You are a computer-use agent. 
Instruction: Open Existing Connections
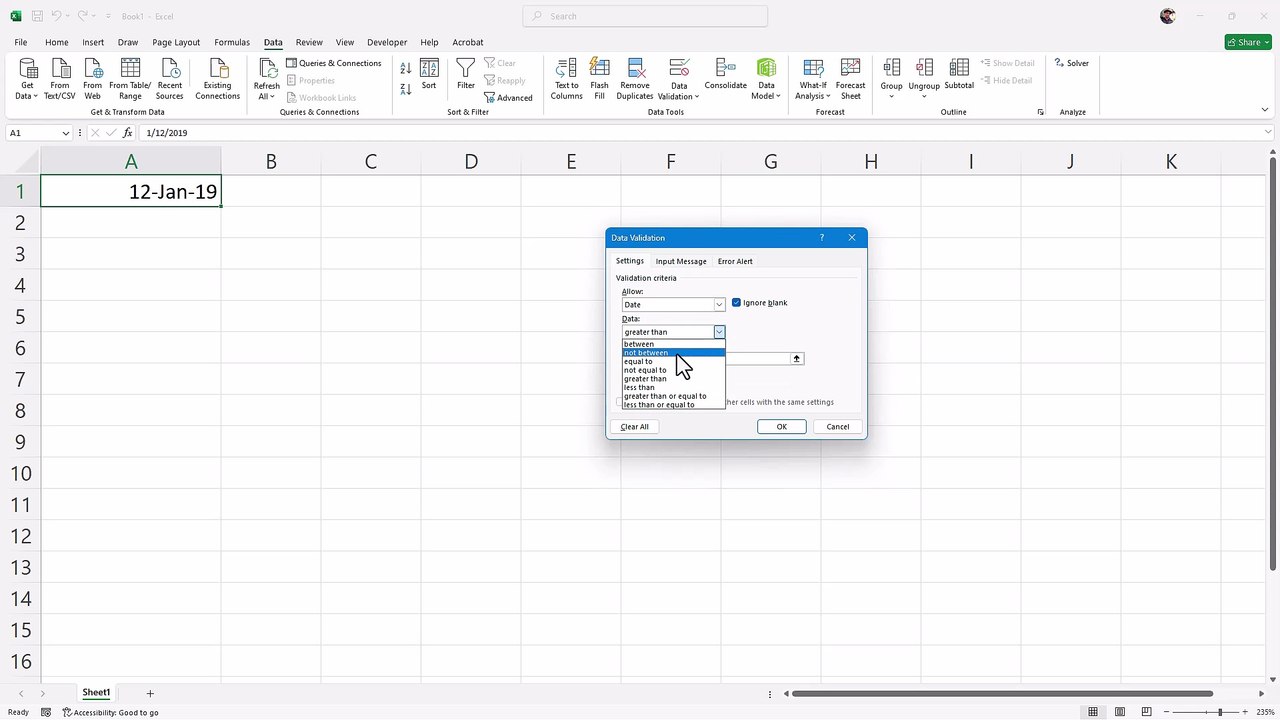coord(218,79)
